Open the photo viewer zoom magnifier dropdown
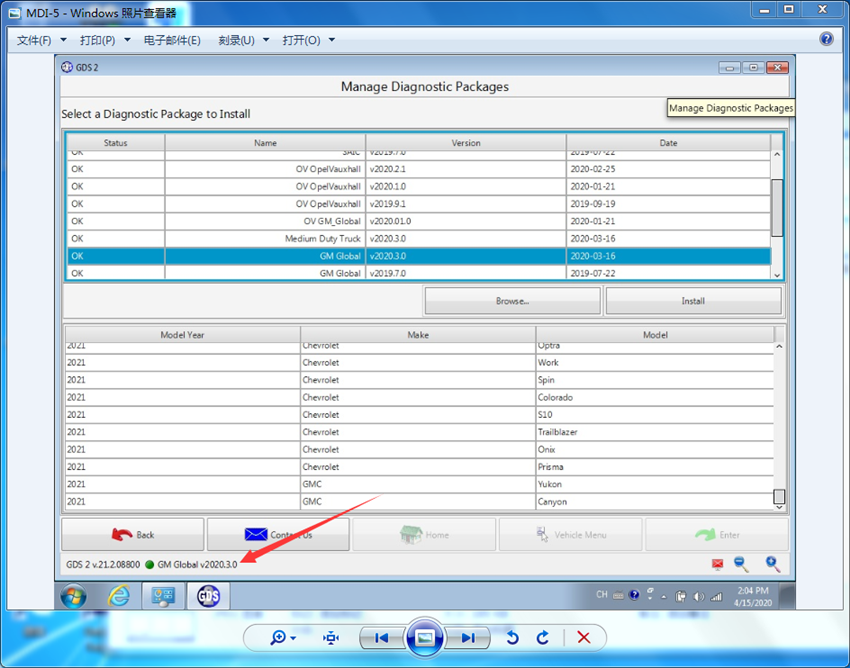Screen dimensions: 850x668 click(x=282, y=638)
